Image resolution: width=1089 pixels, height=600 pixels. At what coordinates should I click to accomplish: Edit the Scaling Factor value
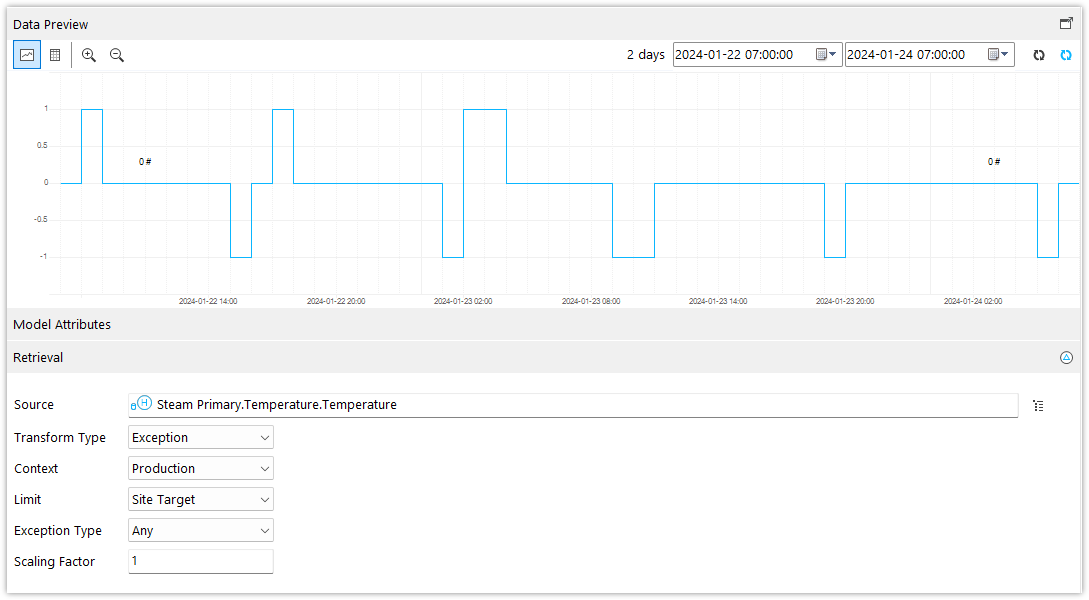pos(200,561)
